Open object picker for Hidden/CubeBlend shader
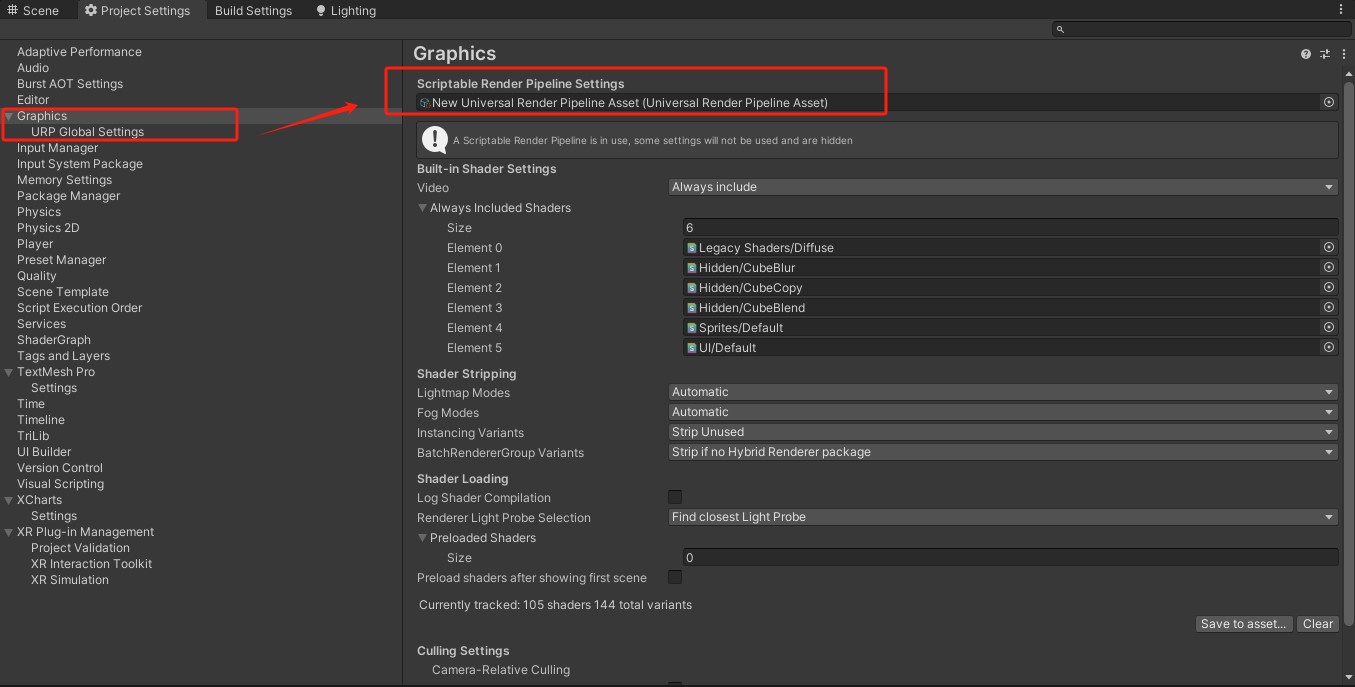Viewport: 1355px width, 687px height. (x=1328, y=307)
